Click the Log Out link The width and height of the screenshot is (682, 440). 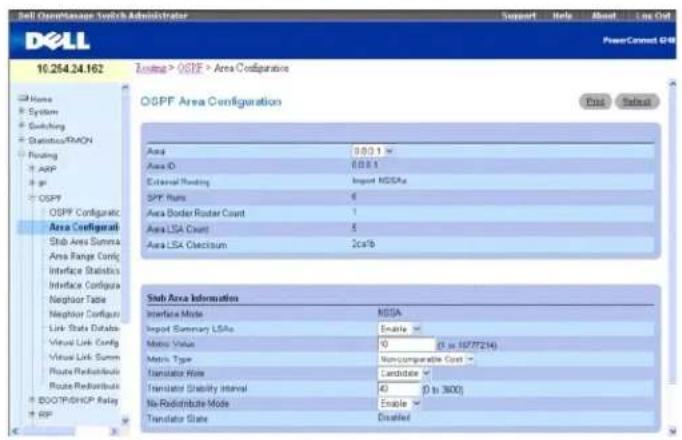click(x=653, y=16)
